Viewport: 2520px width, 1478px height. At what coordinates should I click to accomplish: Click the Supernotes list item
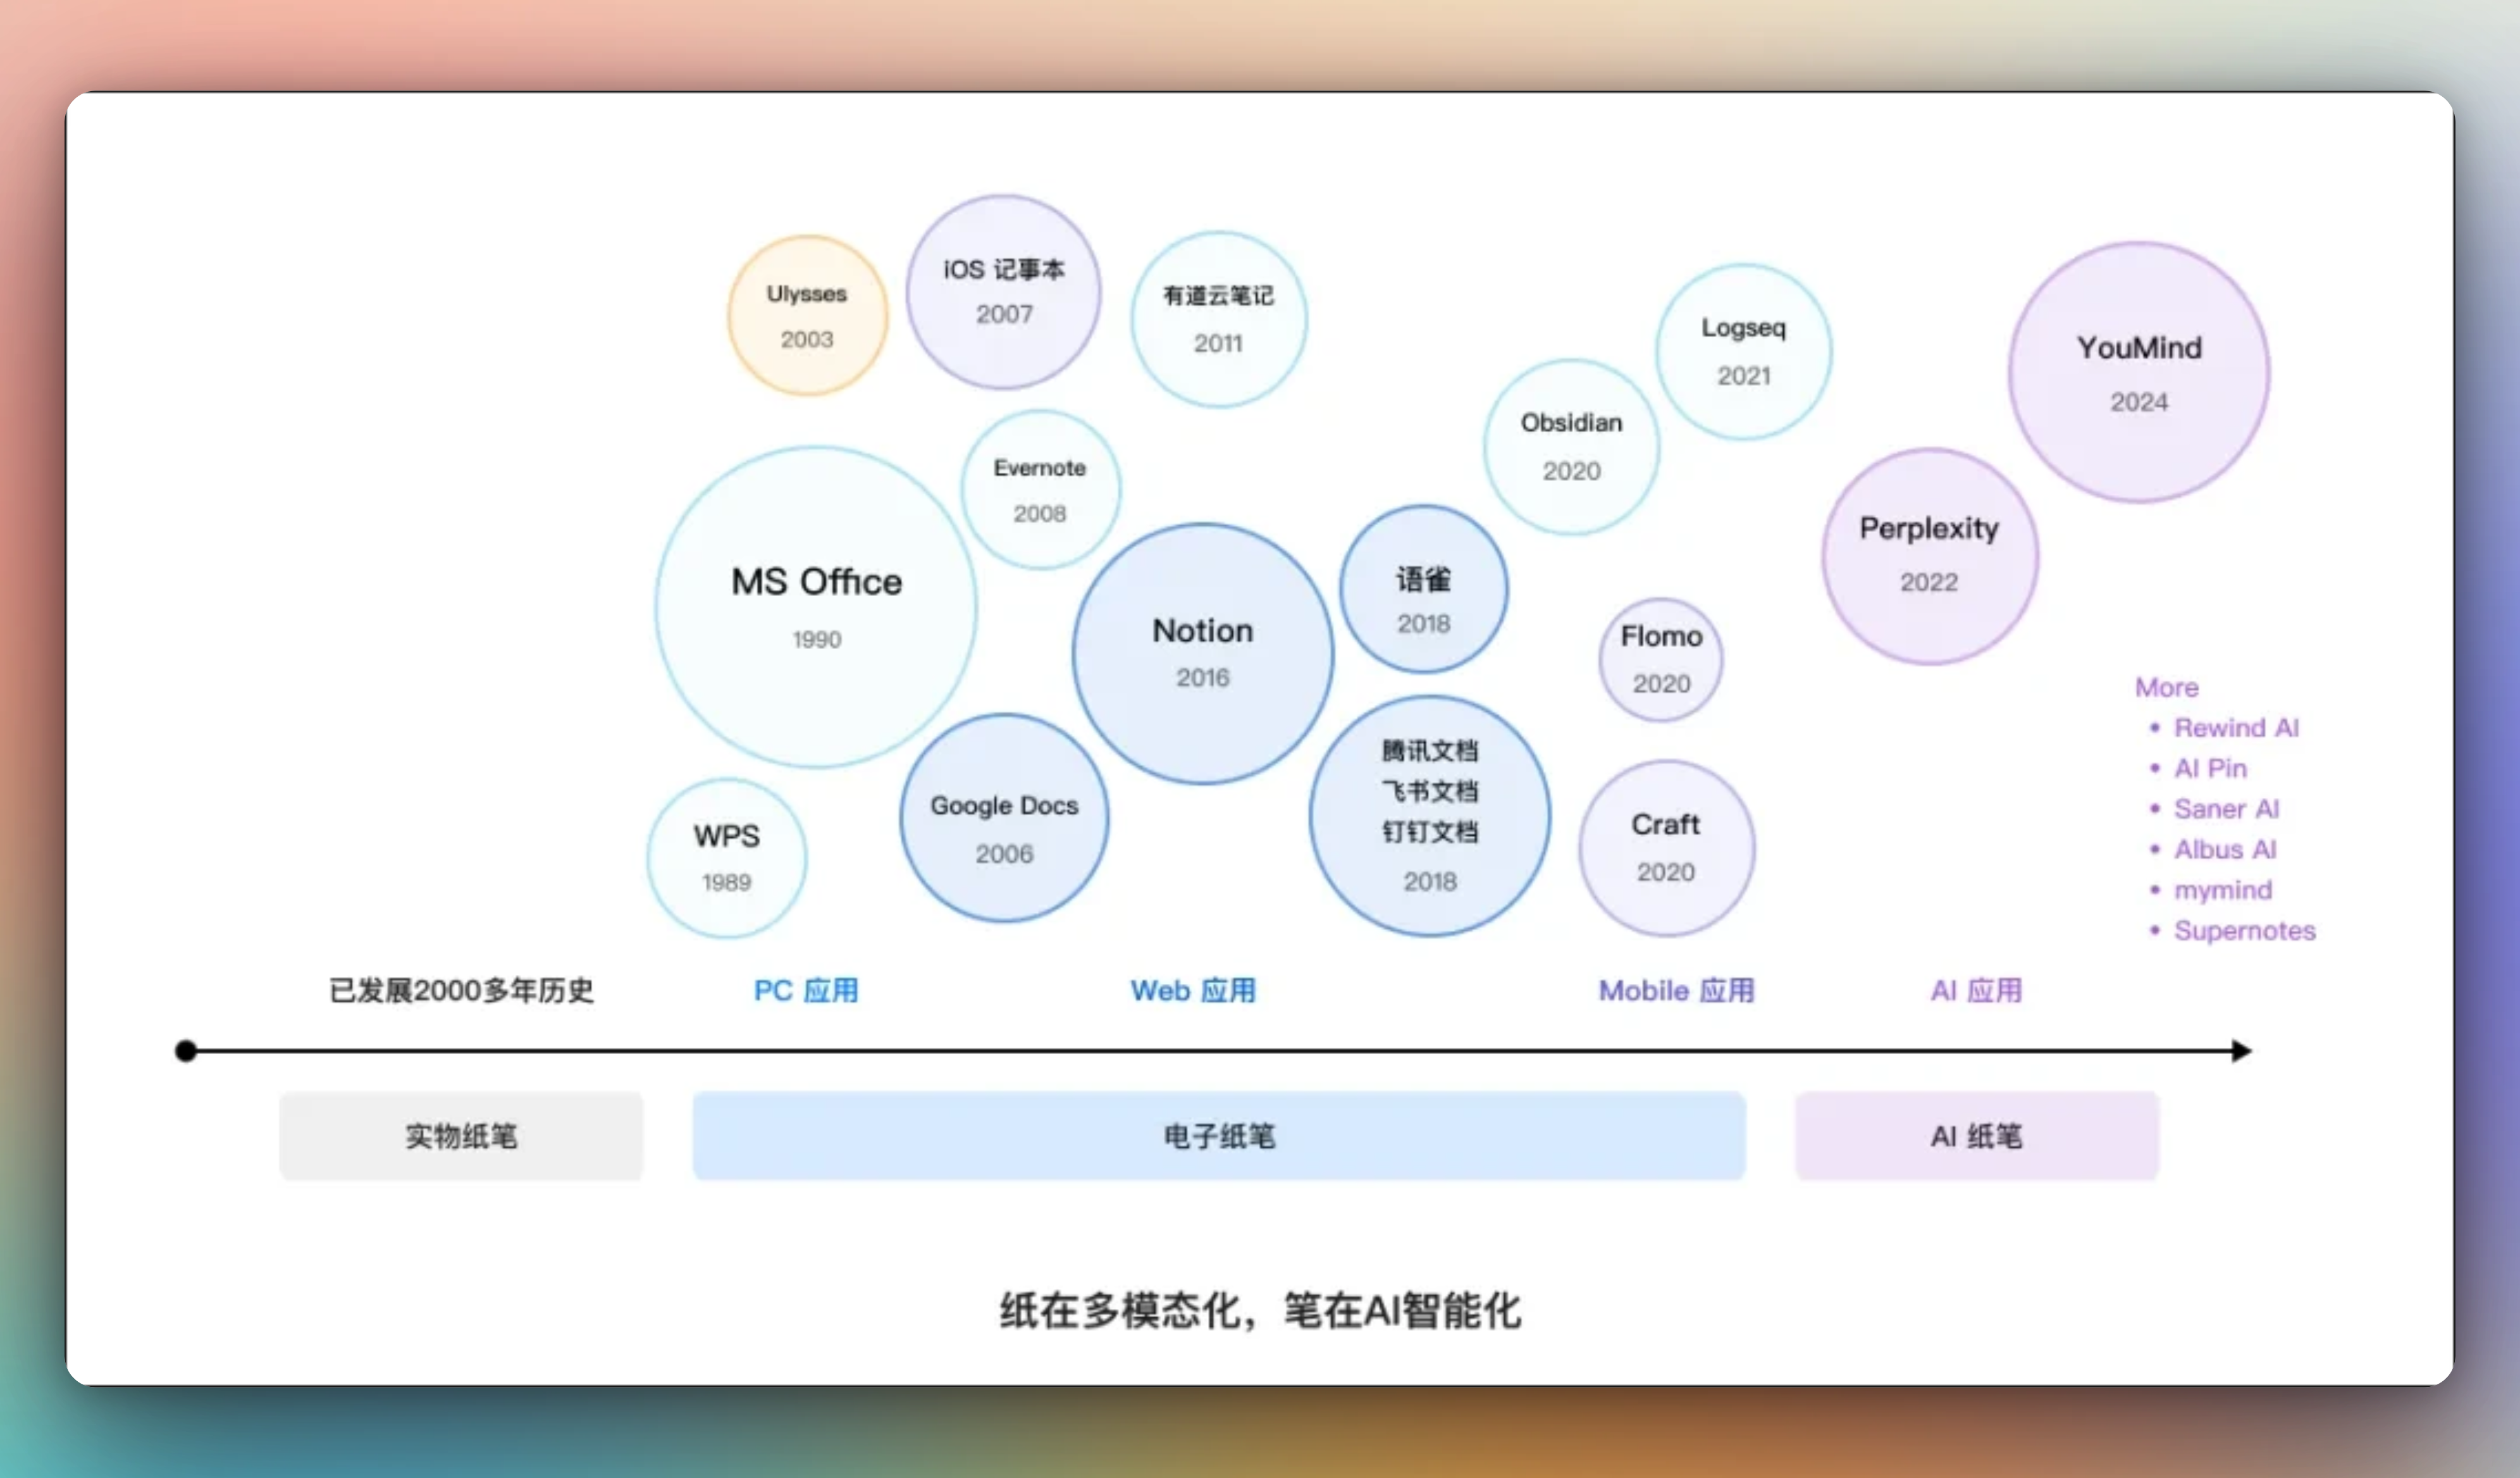(2244, 931)
